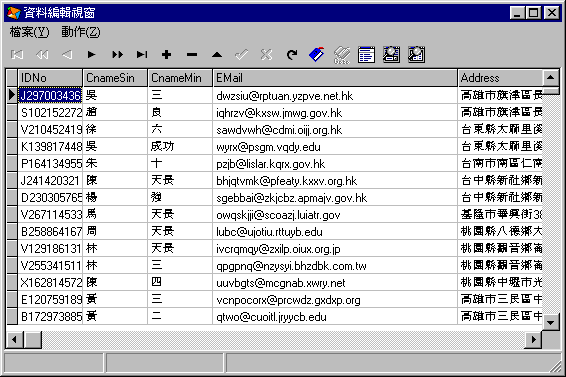
Task: Select the cell V129186131
Action: (x=50, y=248)
